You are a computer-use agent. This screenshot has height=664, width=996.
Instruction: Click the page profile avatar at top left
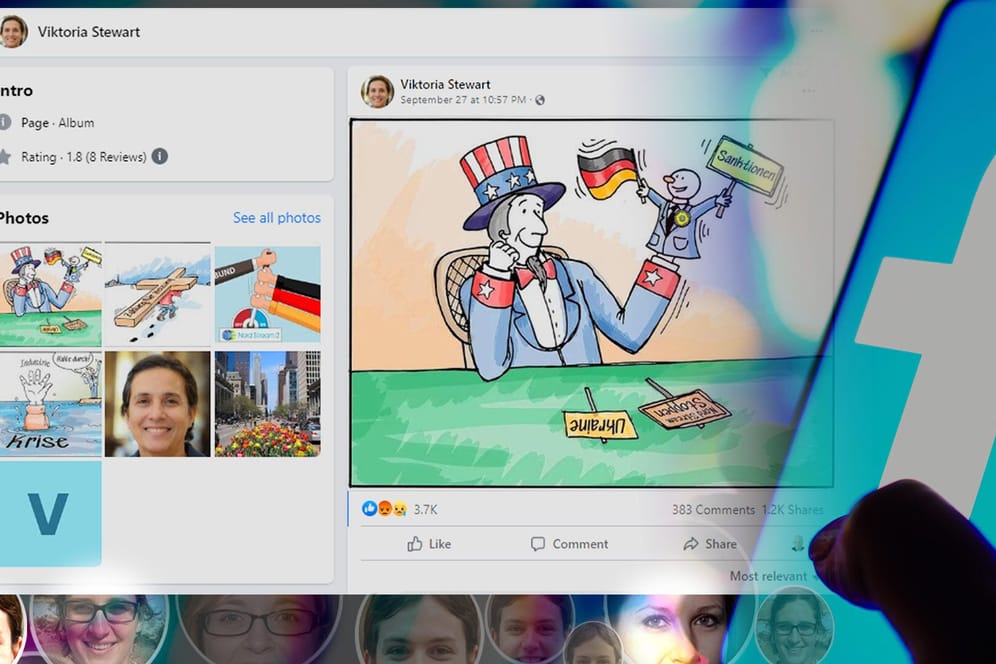click(13, 32)
